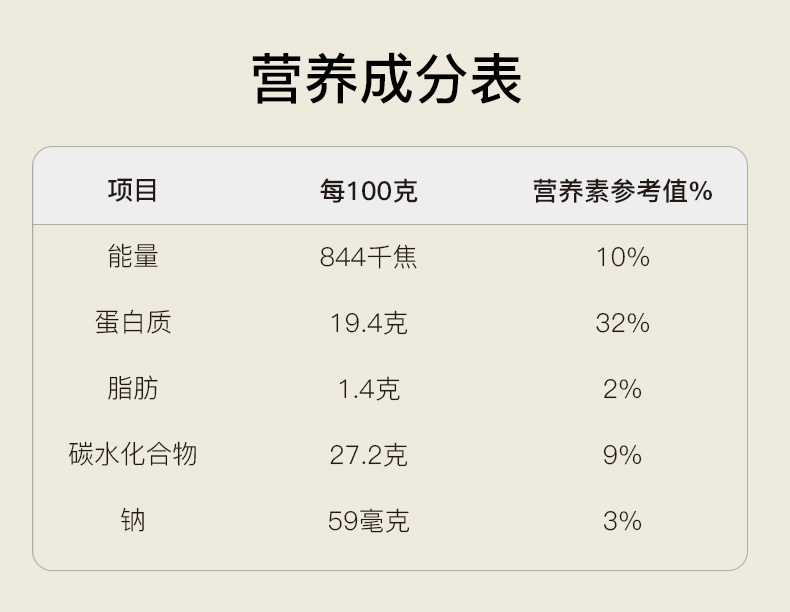The image size is (790, 612).
Task: Click the 2% reference value for 脂肪
Action: point(623,389)
